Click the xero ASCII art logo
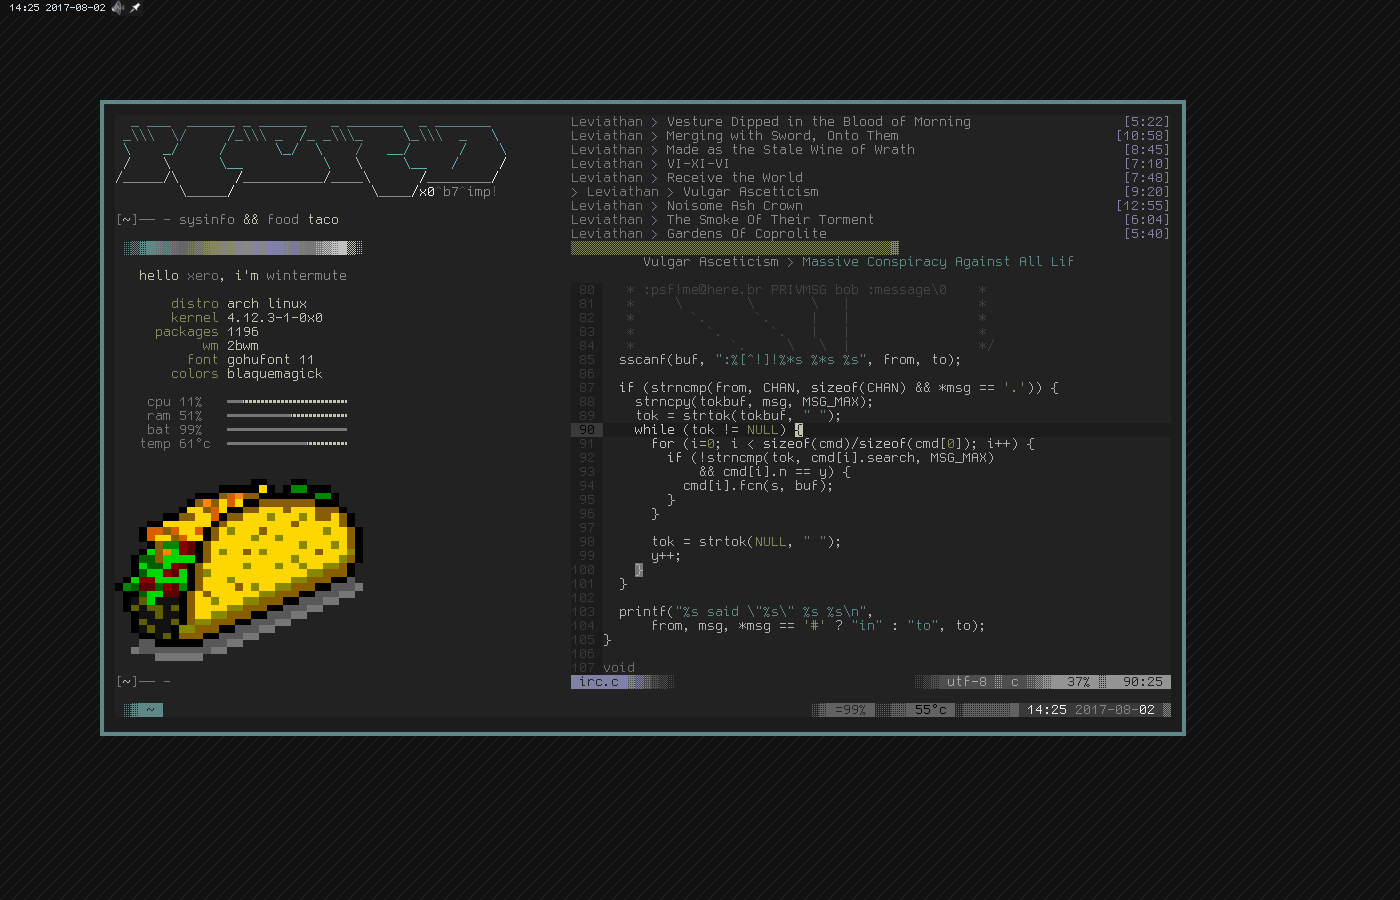 tap(310, 160)
